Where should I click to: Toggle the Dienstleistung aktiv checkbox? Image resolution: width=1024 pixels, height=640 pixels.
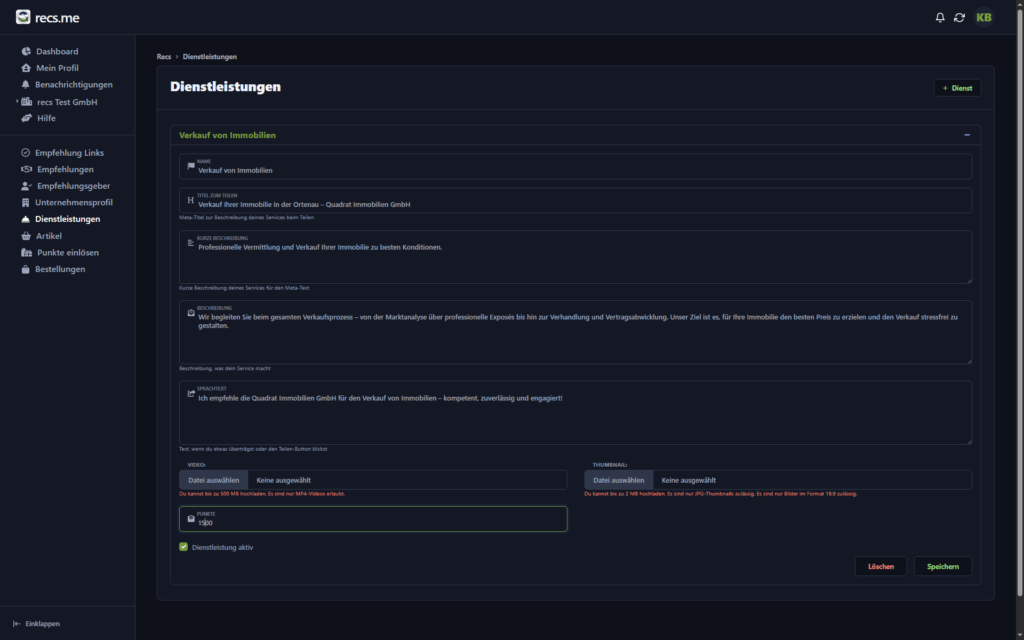pos(183,547)
